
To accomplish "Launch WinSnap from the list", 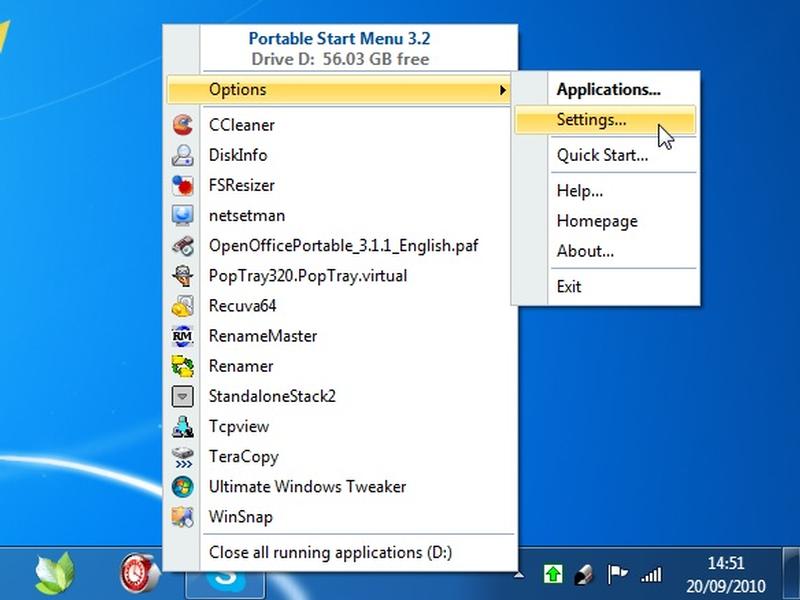I will pos(240,517).
